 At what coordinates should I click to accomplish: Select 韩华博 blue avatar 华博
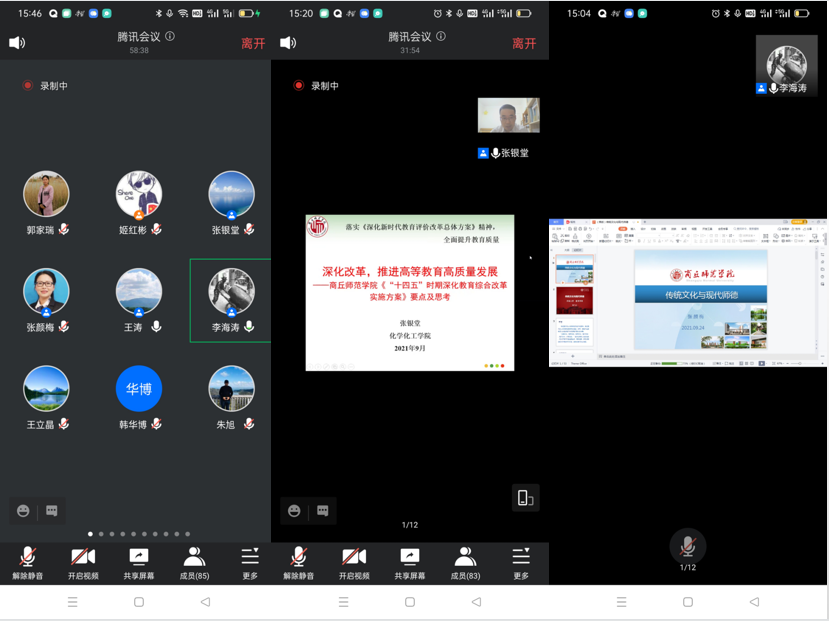point(139,389)
